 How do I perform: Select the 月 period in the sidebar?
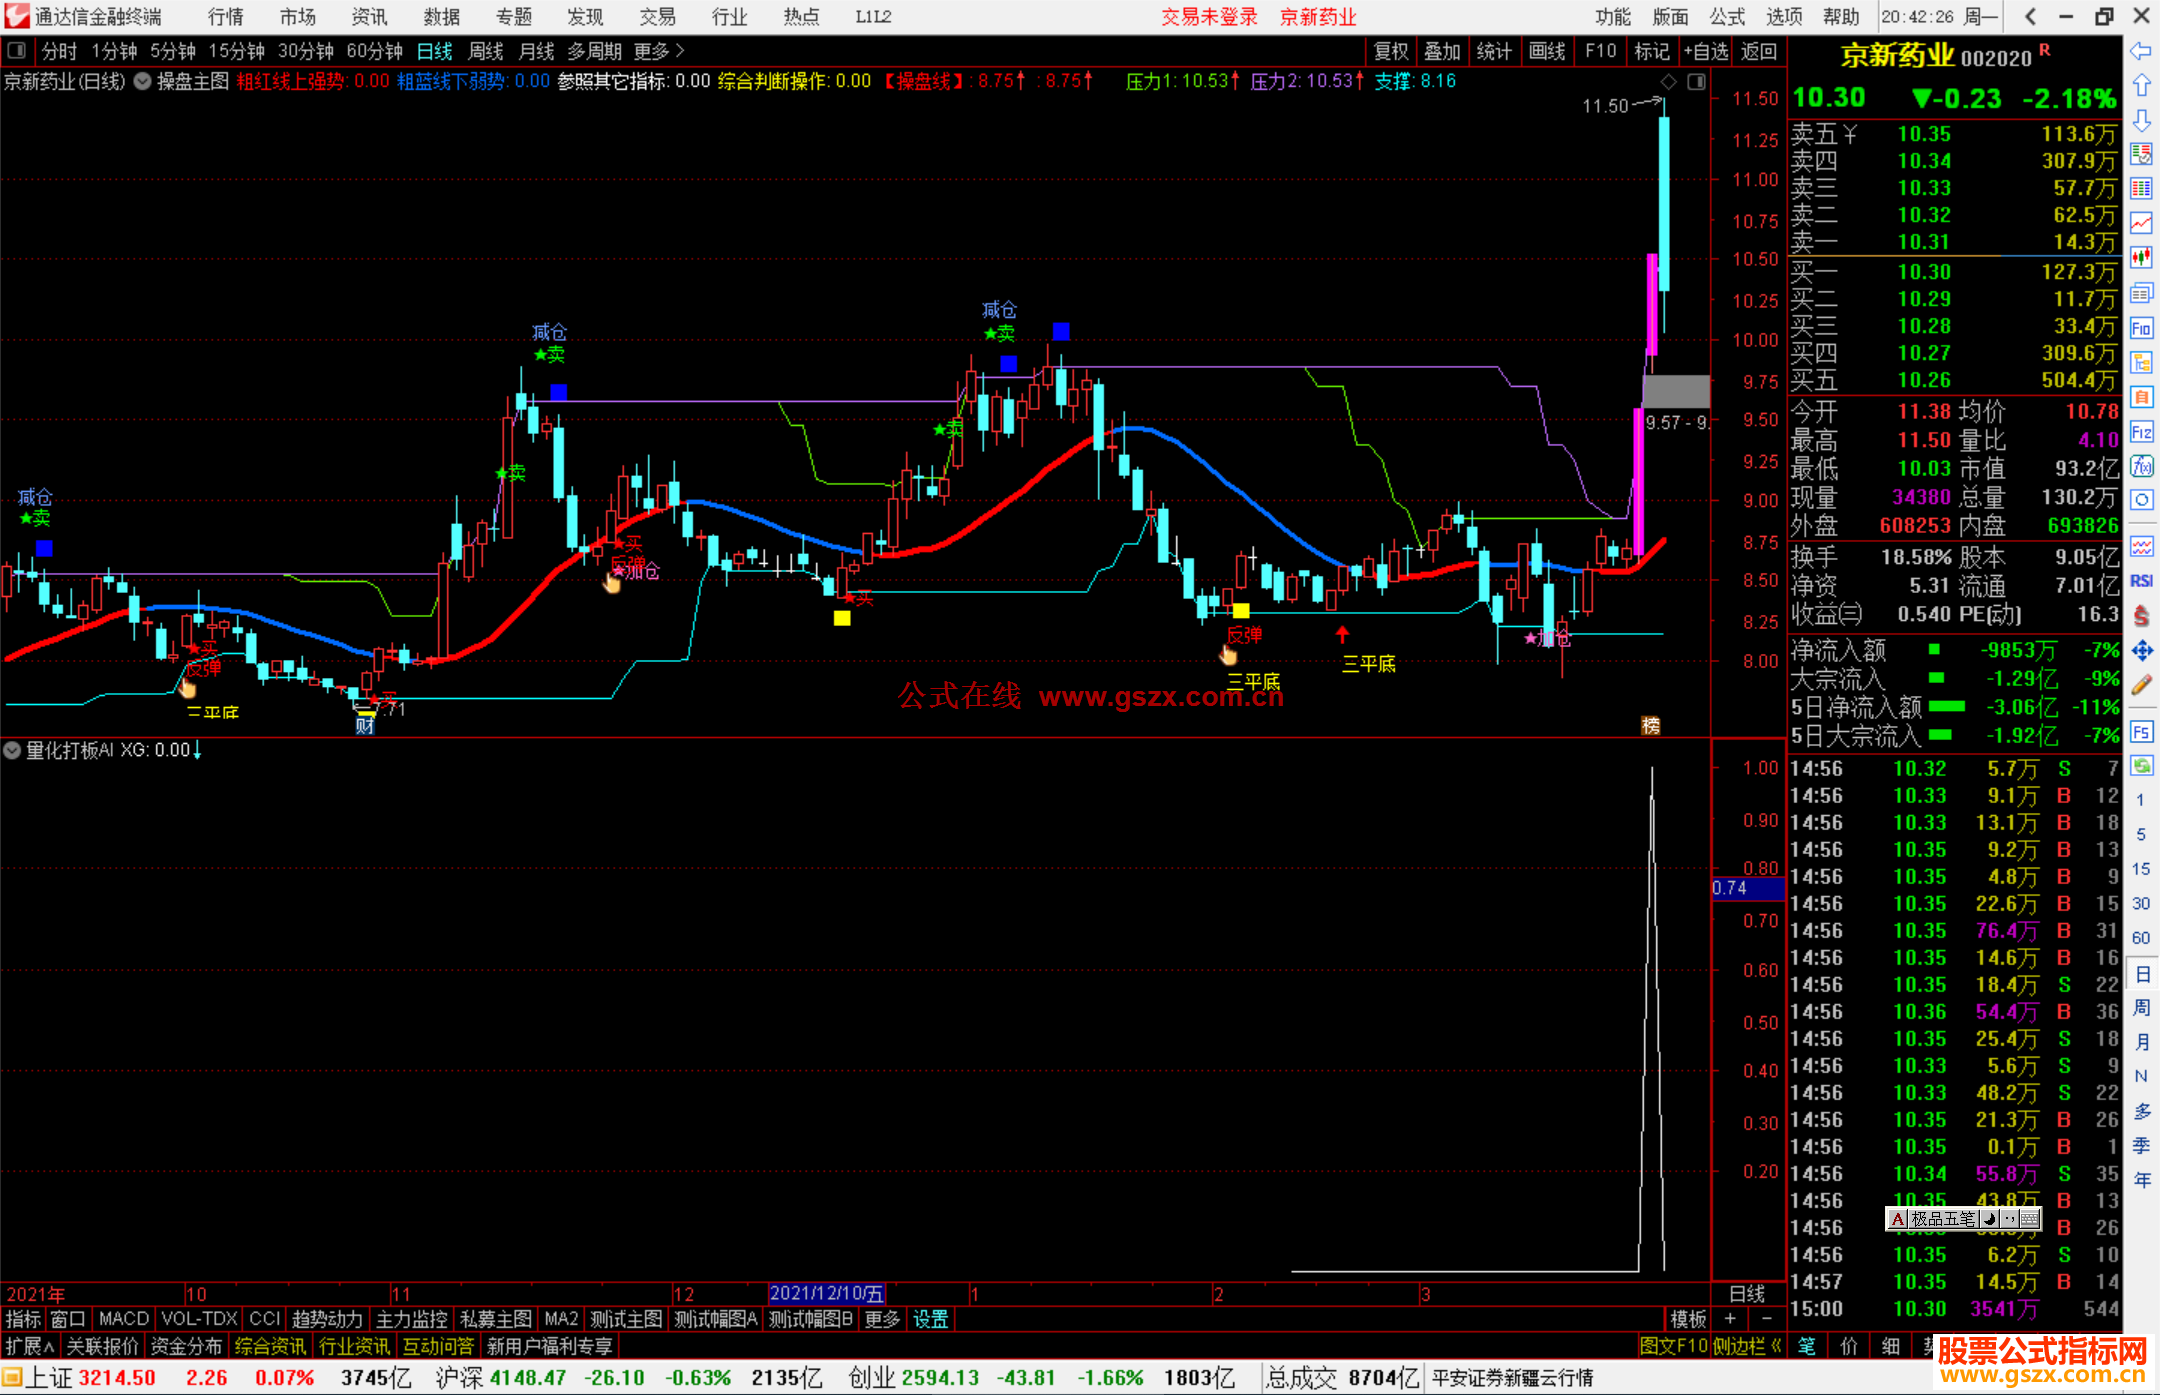click(x=2141, y=1042)
